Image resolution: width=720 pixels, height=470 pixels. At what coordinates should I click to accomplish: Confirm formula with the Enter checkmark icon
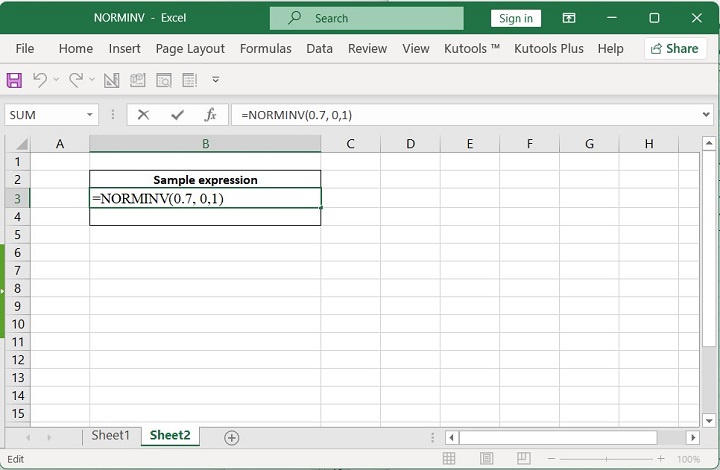[178, 115]
